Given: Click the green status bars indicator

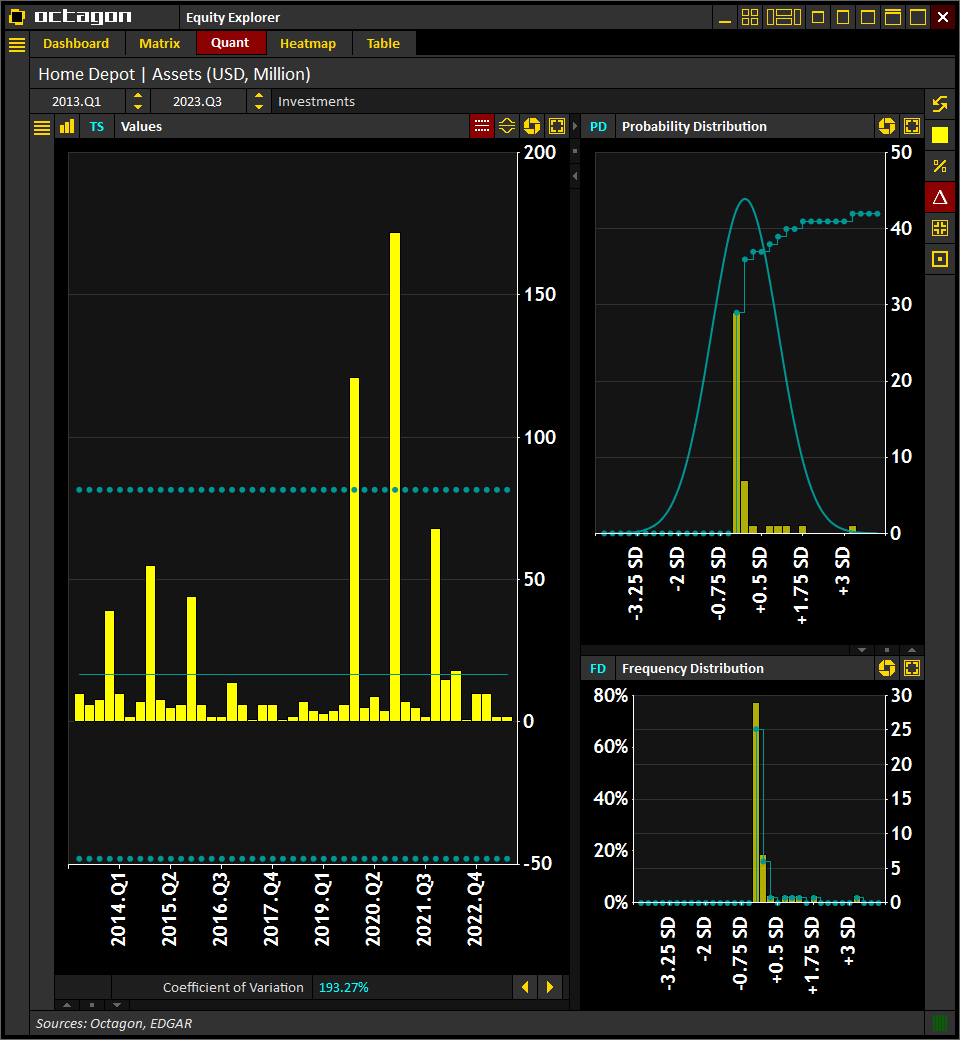Looking at the screenshot, I should [x=940, y=1023].
